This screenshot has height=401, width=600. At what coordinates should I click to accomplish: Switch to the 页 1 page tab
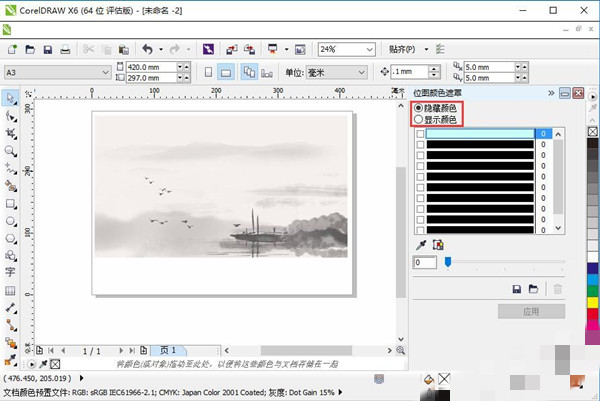point(168,350)
